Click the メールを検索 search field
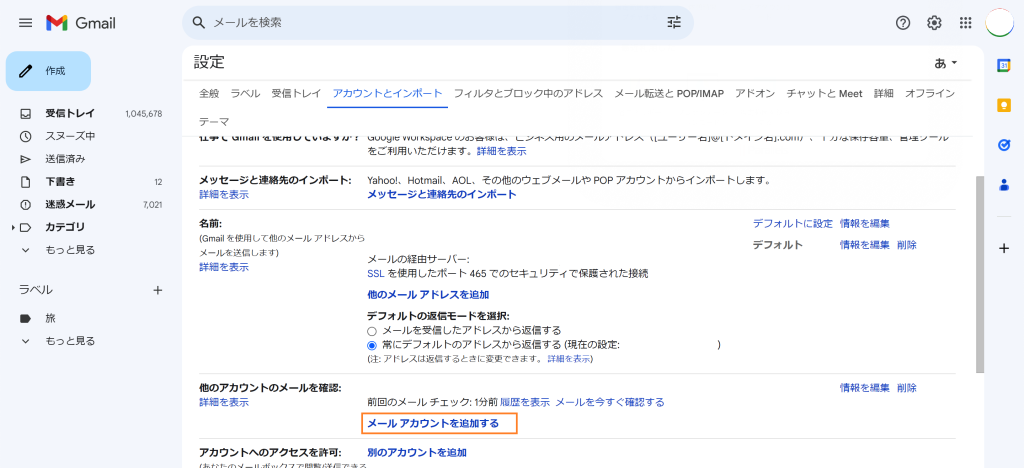Image resolution: width=1024 pixels, height=468 pixels. tap(438, 23)
